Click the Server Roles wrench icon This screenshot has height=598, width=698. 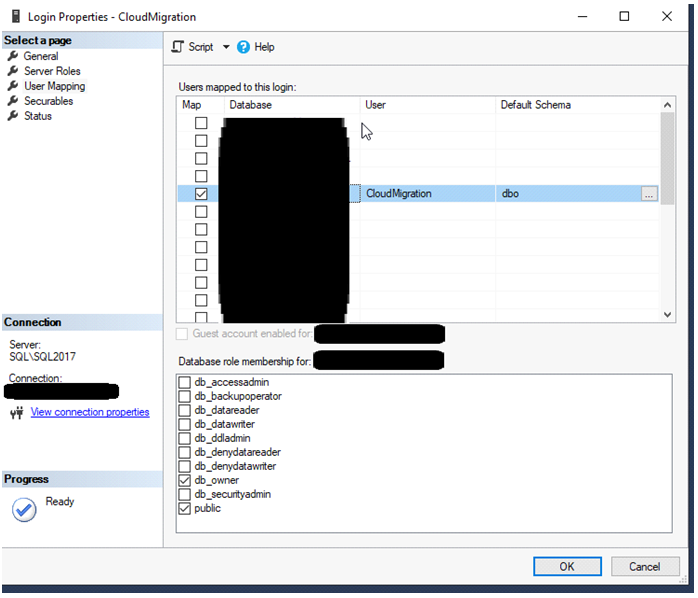(x=13, y=71)
